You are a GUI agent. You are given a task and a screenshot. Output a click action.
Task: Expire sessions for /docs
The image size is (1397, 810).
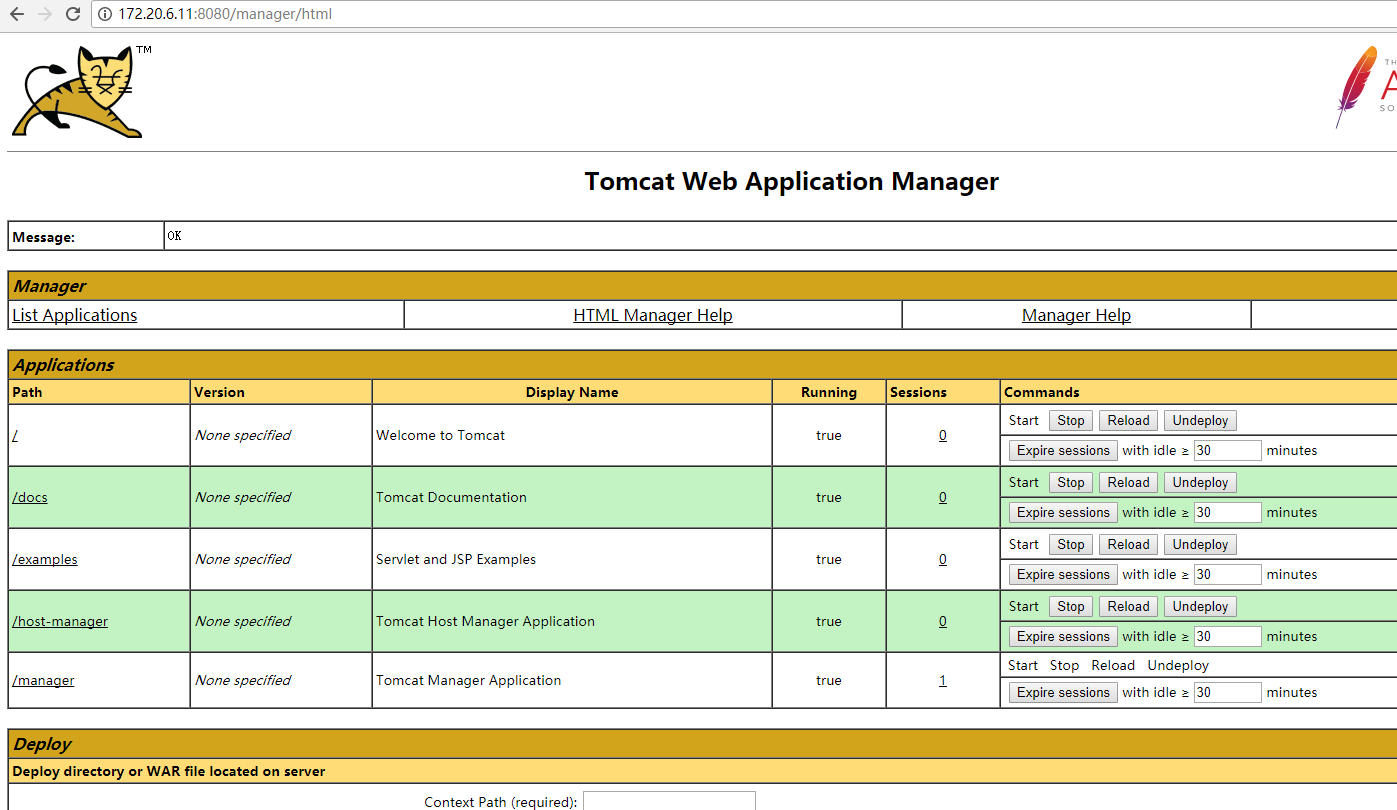click(1063, 513)
